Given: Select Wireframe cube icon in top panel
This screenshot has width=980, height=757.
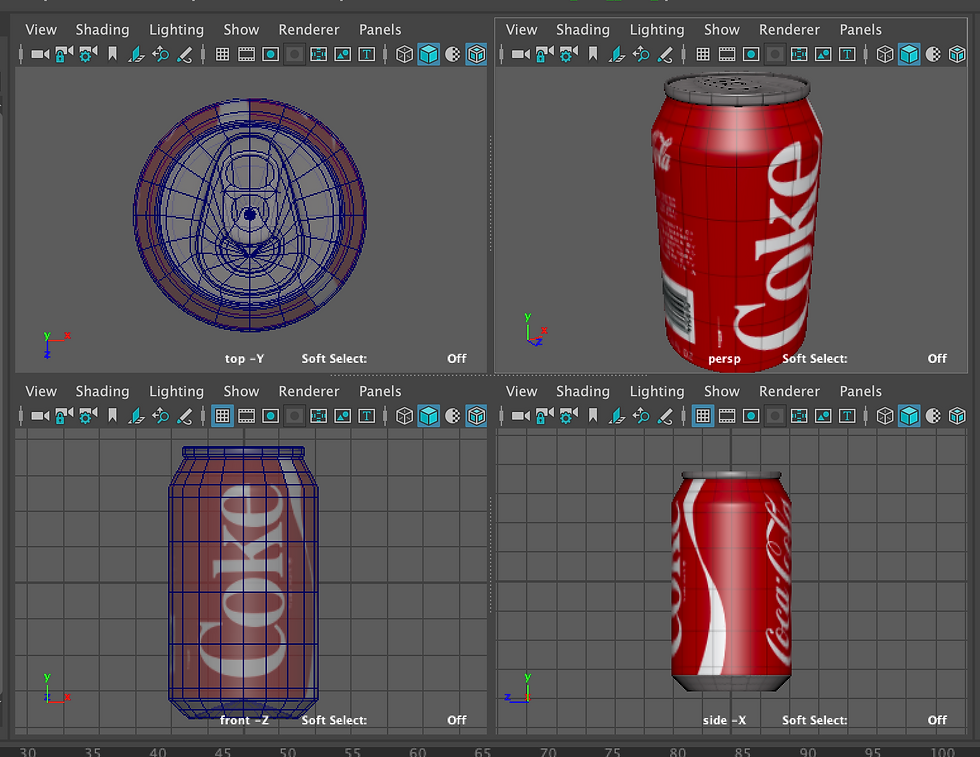Looking at the screenshot, I should pyautogui.click(x=404, y=54).
